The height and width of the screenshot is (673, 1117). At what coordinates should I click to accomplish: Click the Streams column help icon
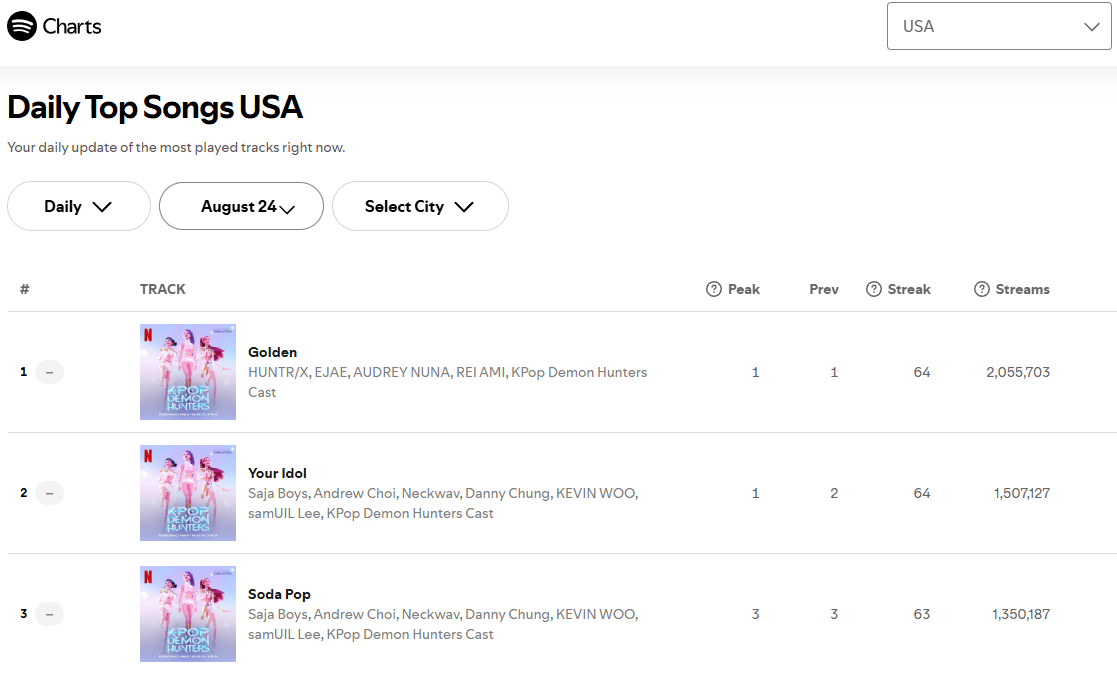pos(982,289)
